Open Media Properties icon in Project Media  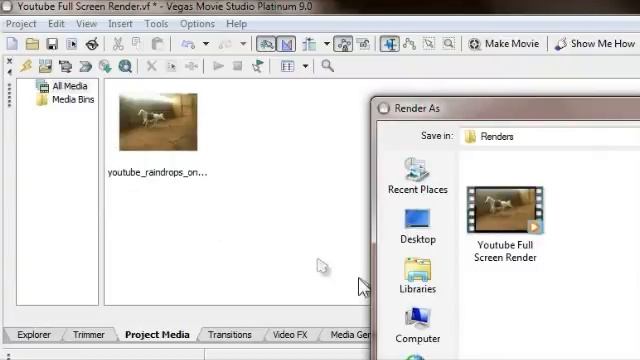[171, 66]
